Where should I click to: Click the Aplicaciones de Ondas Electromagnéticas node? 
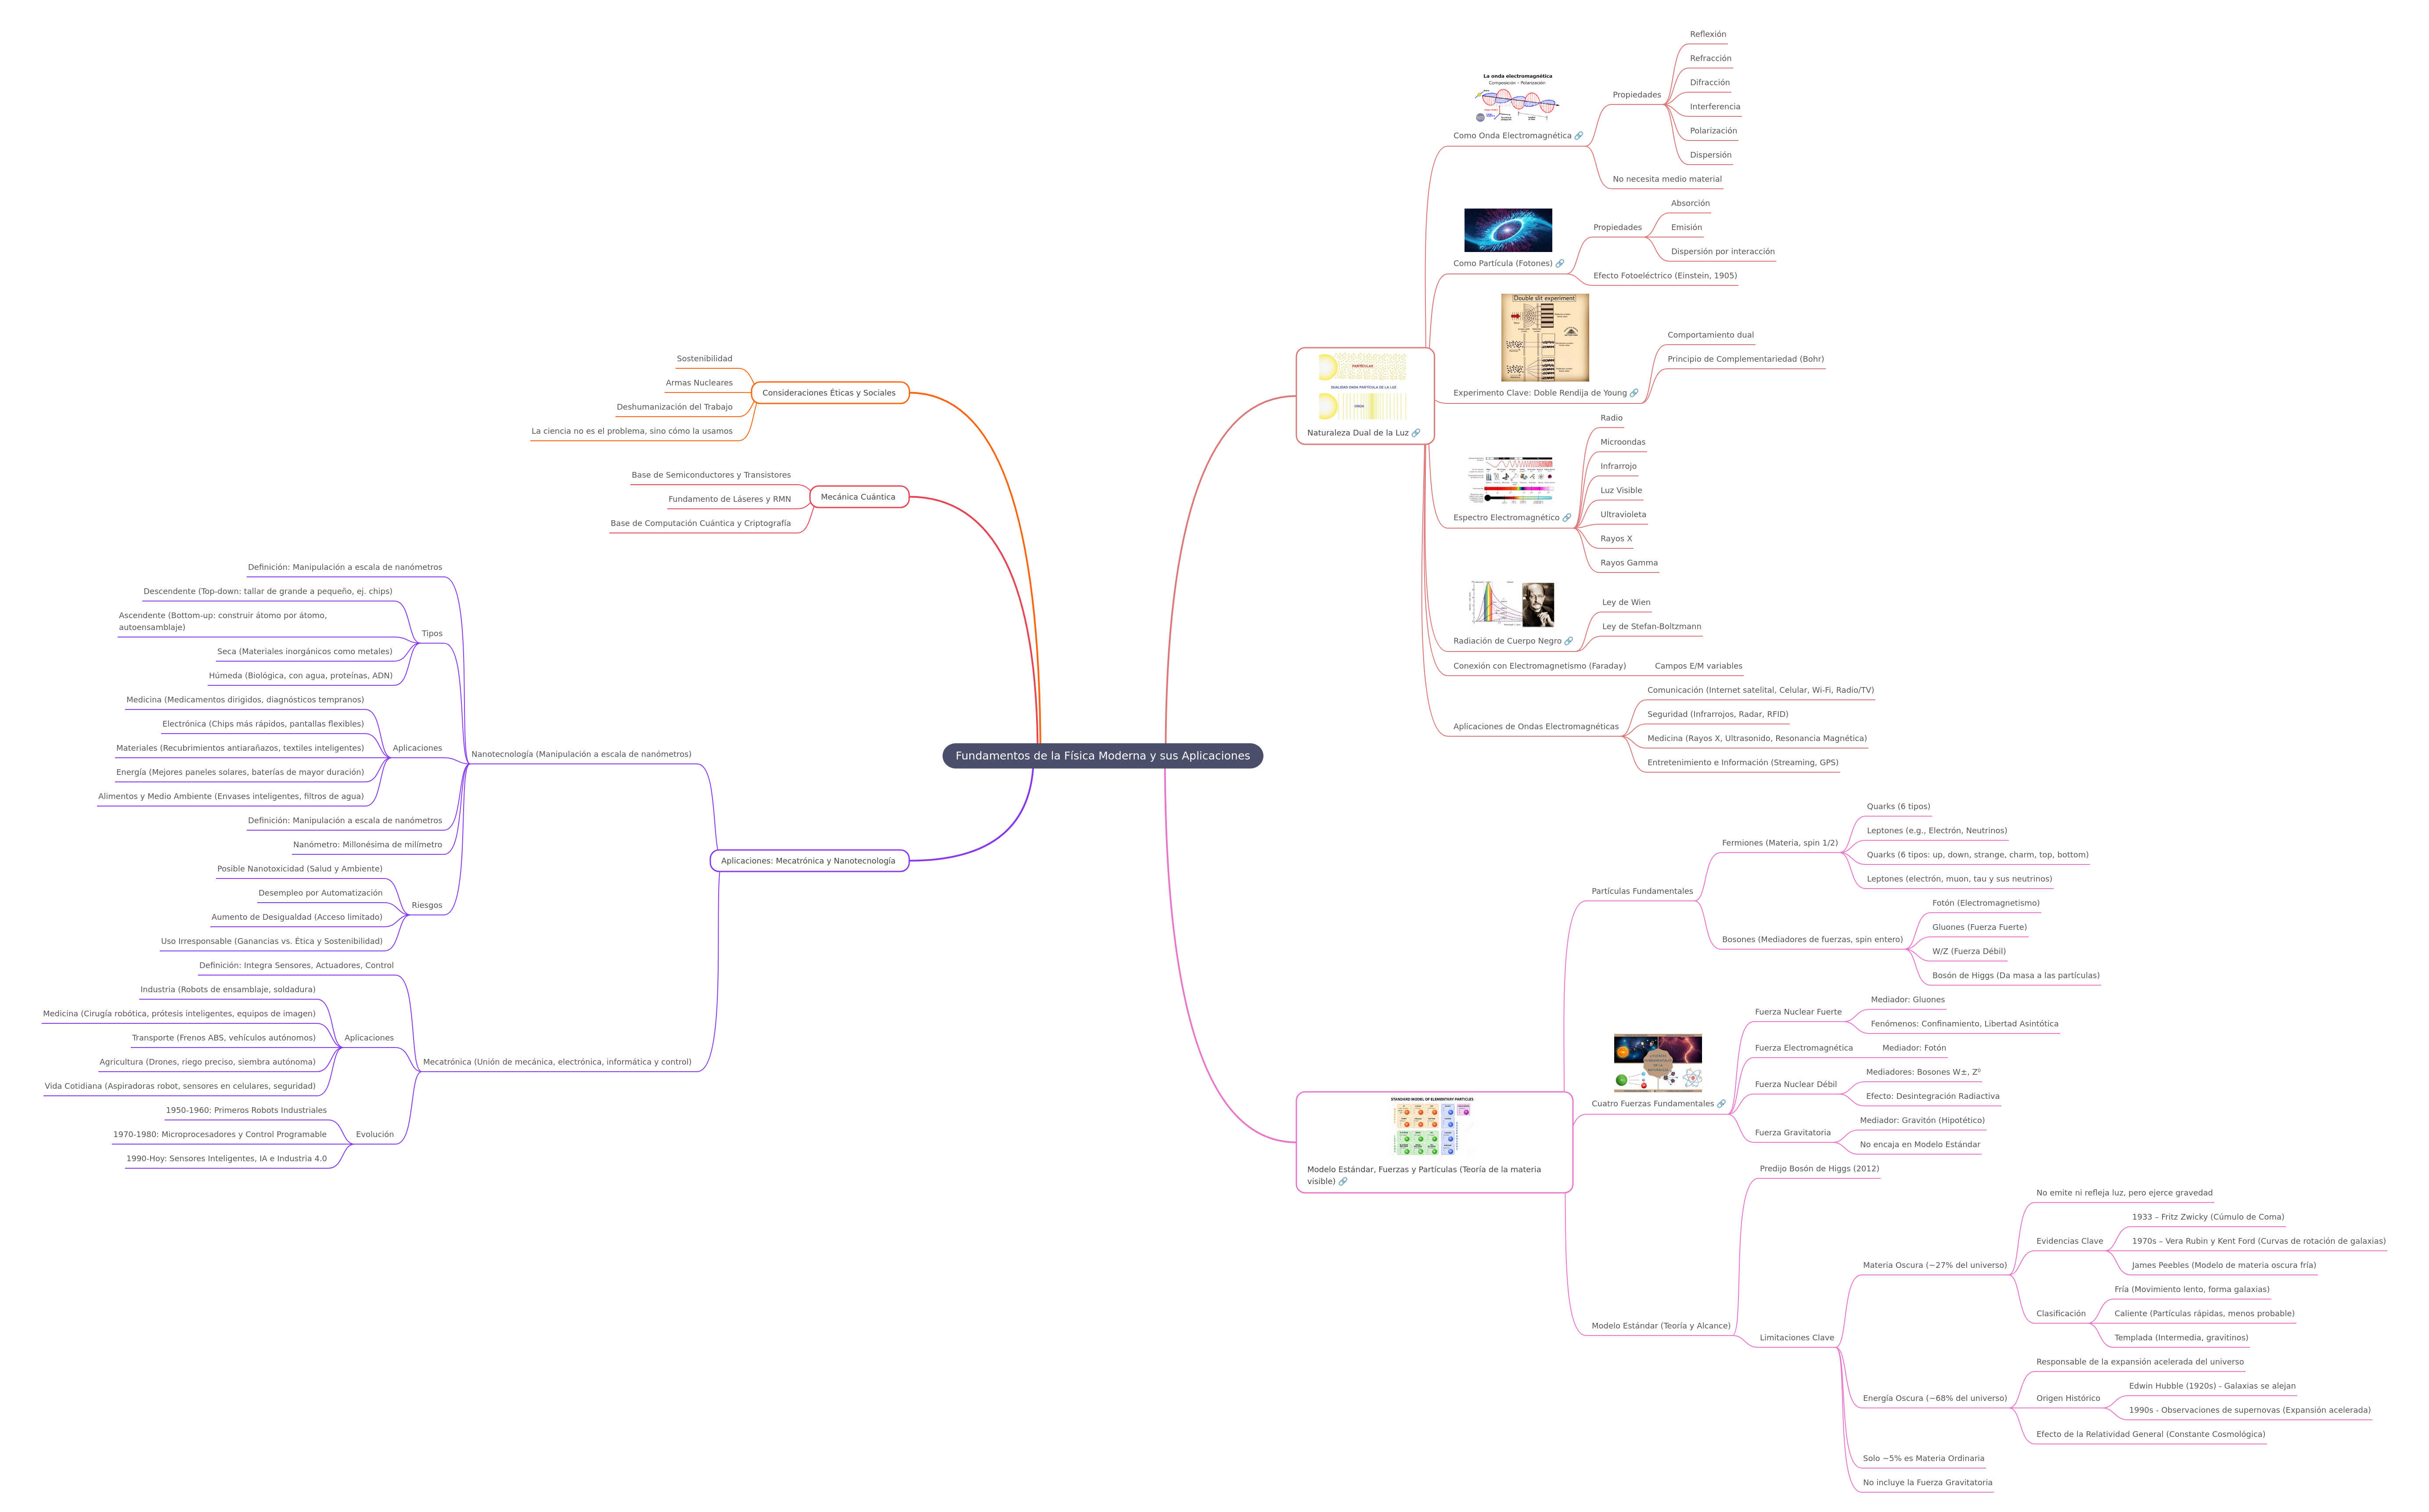[x=1535, y=727]
